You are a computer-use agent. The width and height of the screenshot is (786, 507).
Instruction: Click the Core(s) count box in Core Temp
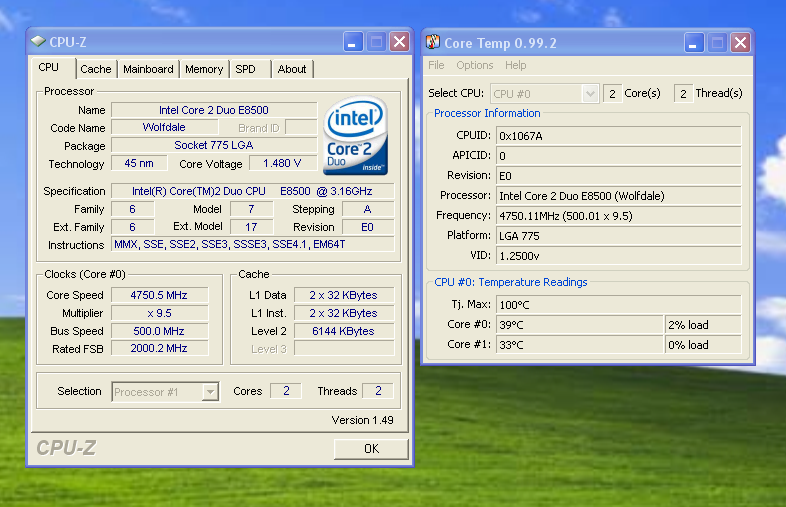tap(612, 93)
